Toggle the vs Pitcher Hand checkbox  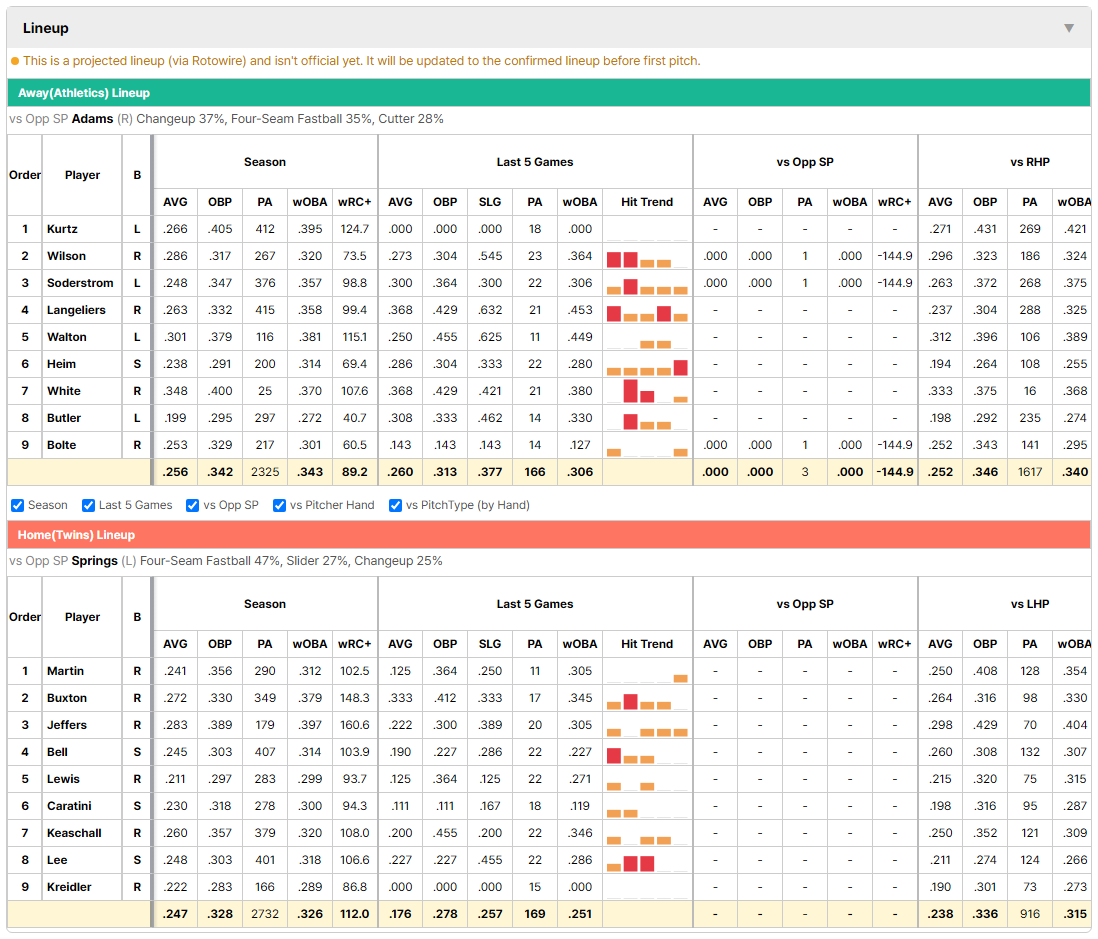[x=279, y=505]
